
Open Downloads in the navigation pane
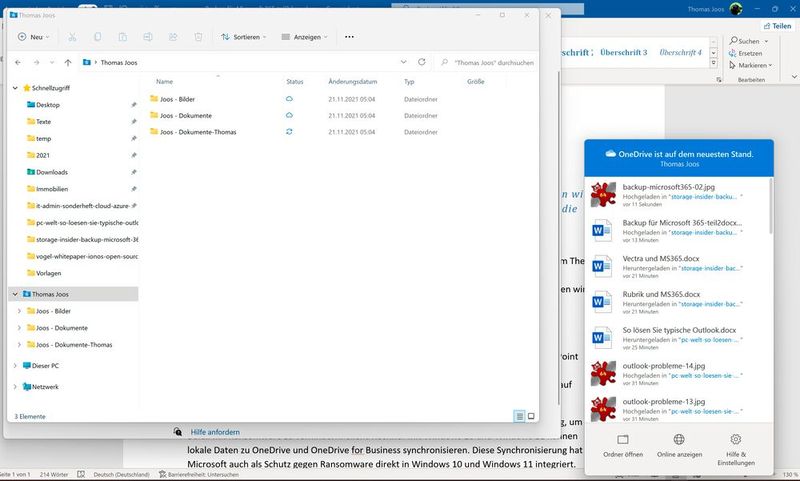coord(52,172)
